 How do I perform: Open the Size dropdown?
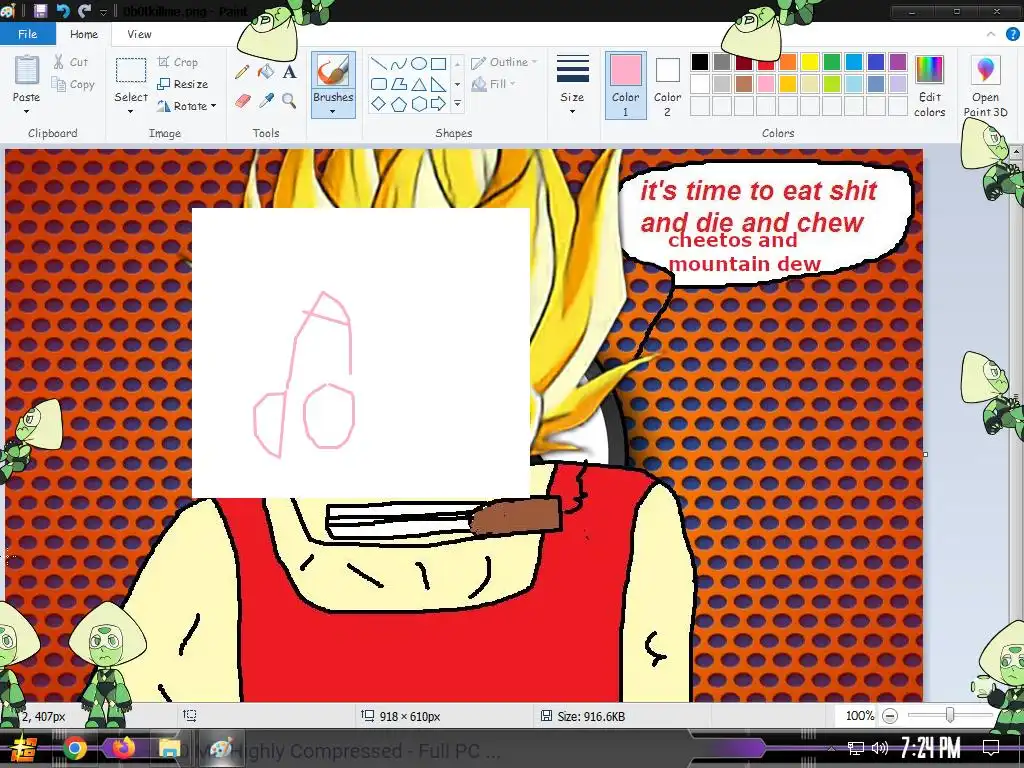coord(573,86)
